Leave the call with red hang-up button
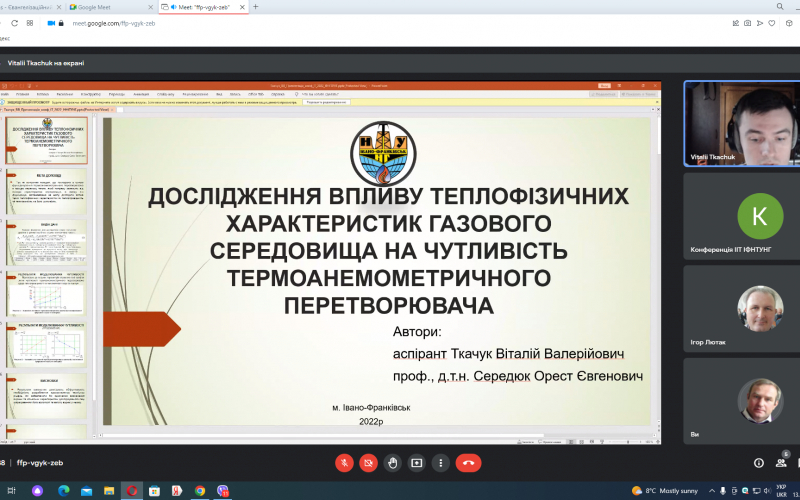Screen dimensions: 800x500 click(x=468, y=463)
